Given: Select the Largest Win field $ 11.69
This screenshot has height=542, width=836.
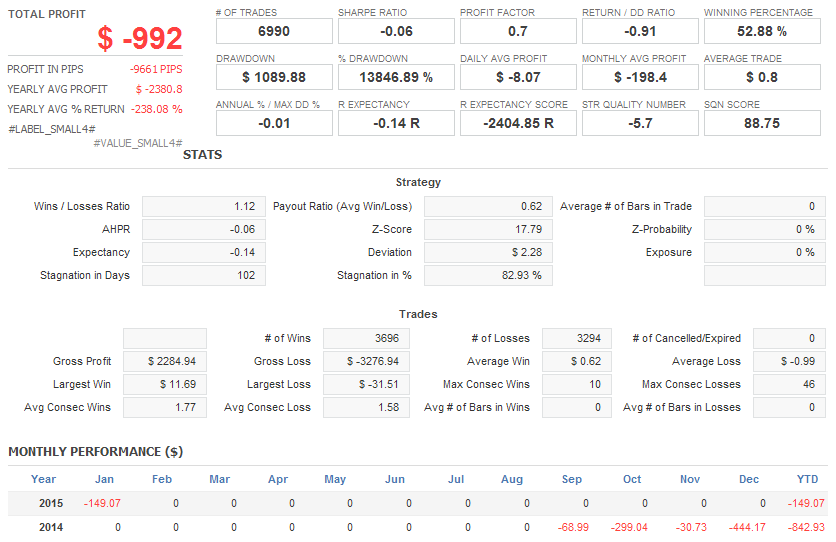Looking at the screenshot, I should pyautogui.click(x=165, y=384).
